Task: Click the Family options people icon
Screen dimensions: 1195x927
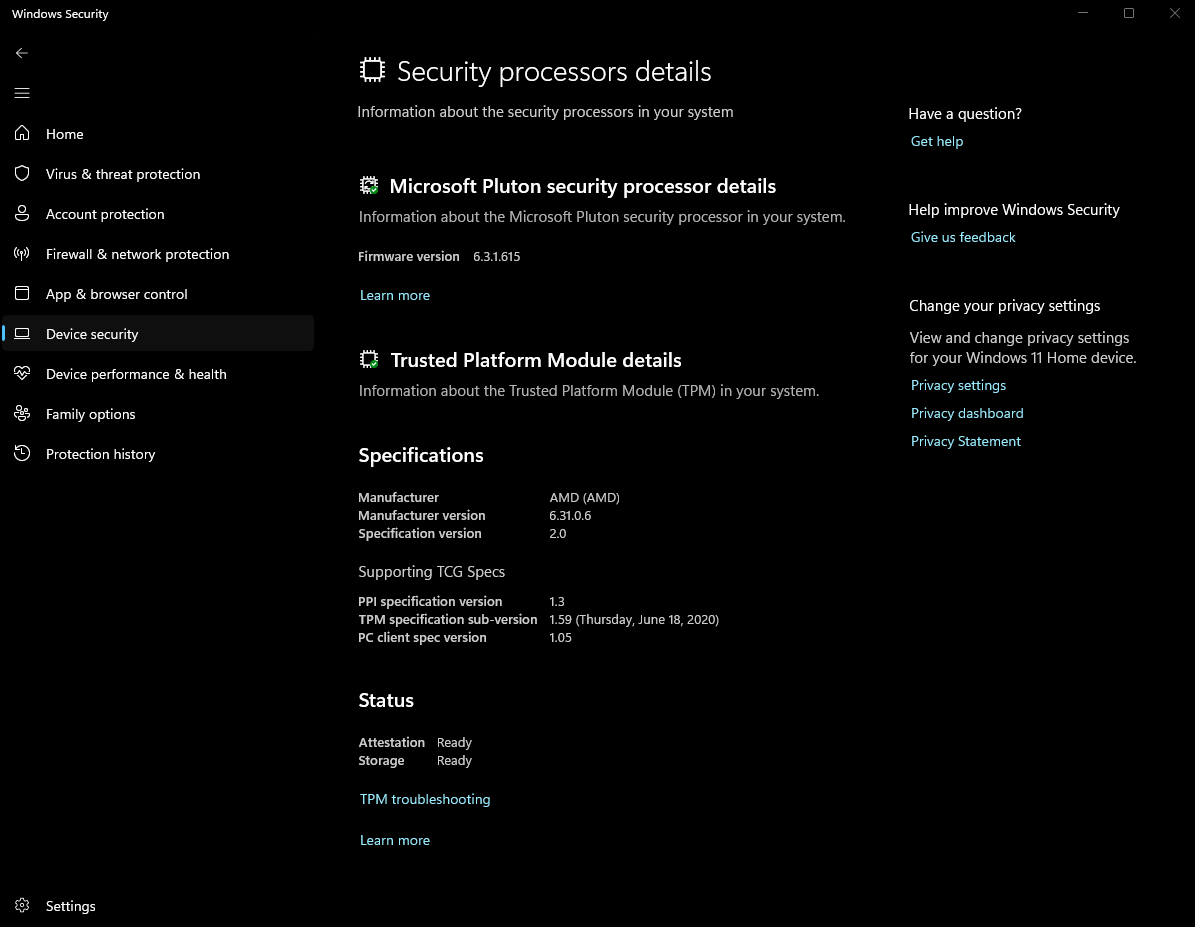Action: pos(22,414)
